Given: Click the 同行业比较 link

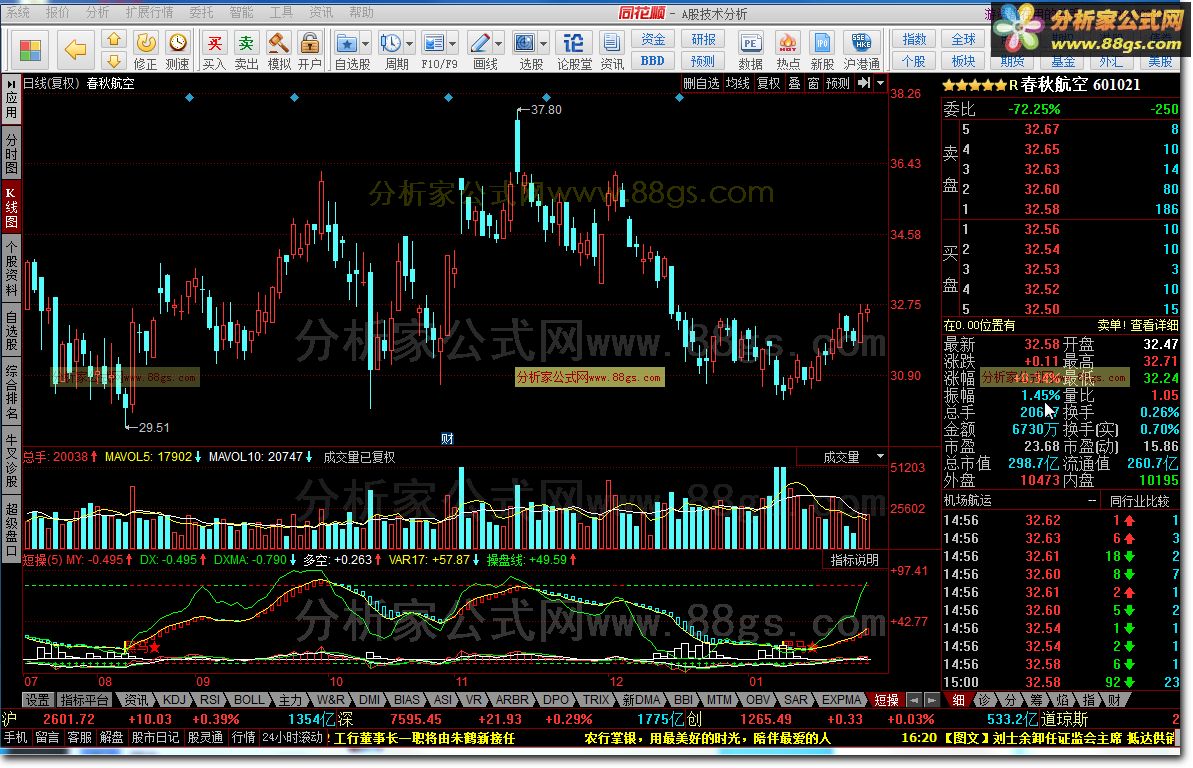Looking at the screenshot, I should (x=1139, y=501).
